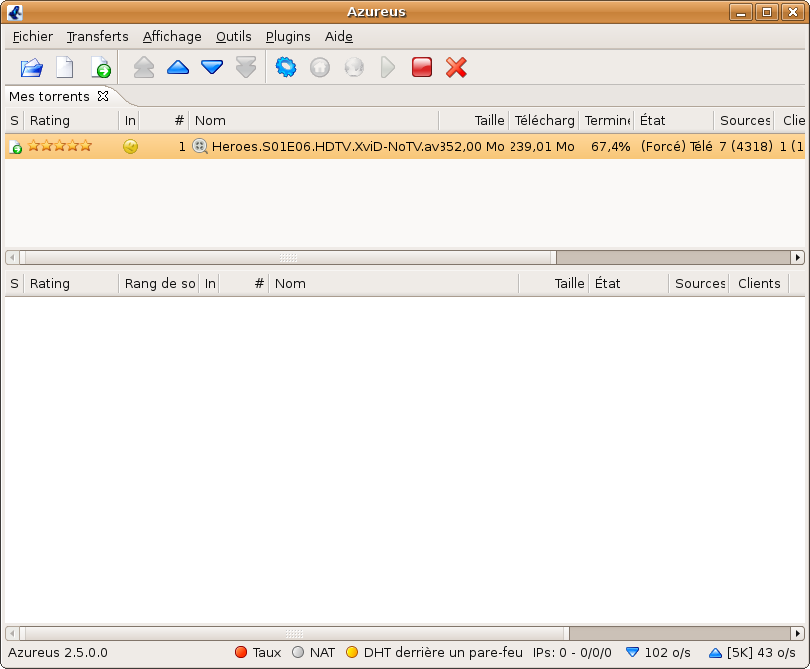
Task: Remove torrent with red X icon
Action: (x=456, y=68)
